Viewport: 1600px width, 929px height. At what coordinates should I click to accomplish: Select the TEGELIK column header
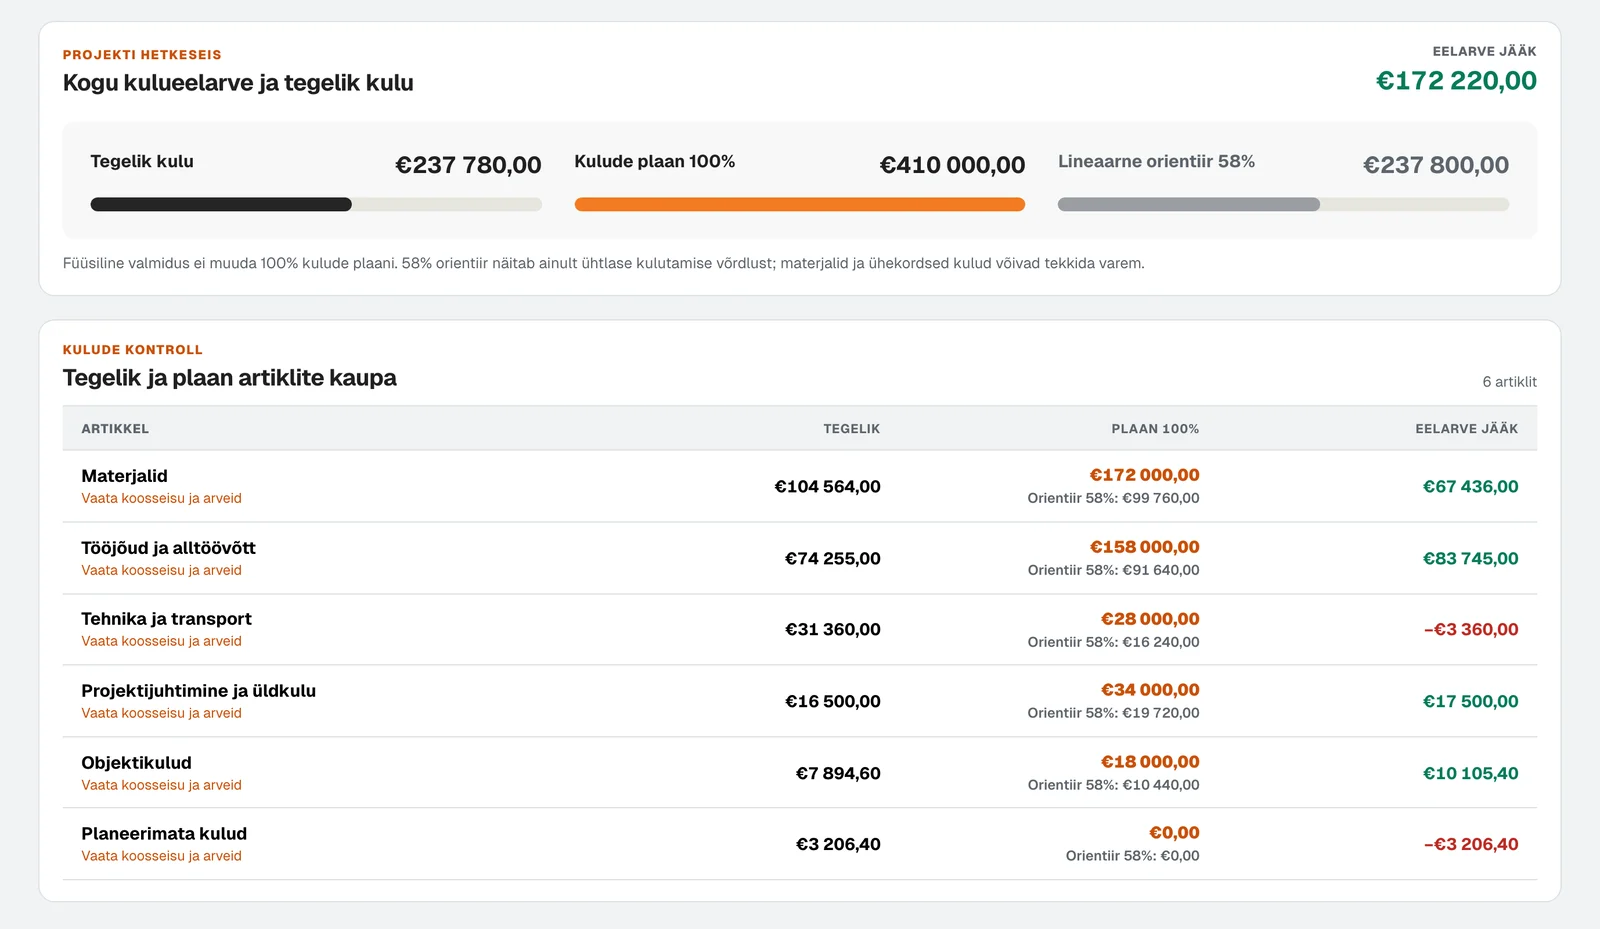852,429
